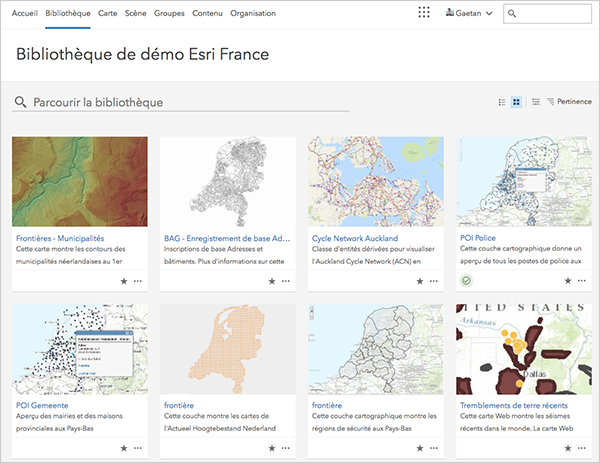Open more options for POI Gemeente

[x=138, y=448]
